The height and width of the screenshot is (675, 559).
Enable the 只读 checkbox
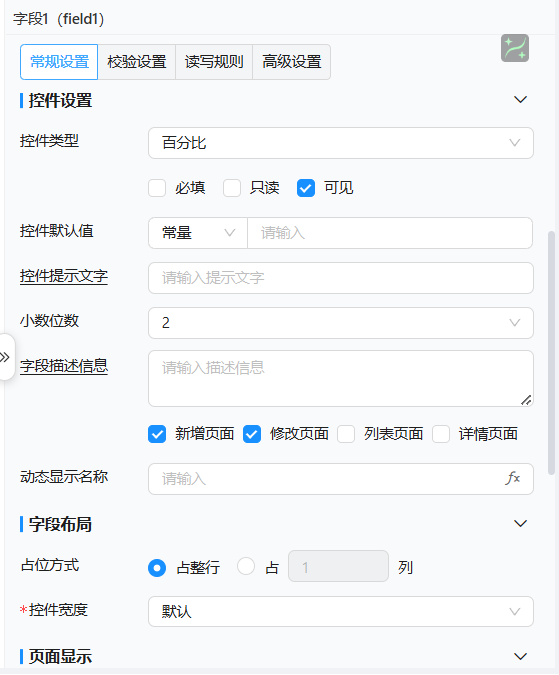[232, 188]
